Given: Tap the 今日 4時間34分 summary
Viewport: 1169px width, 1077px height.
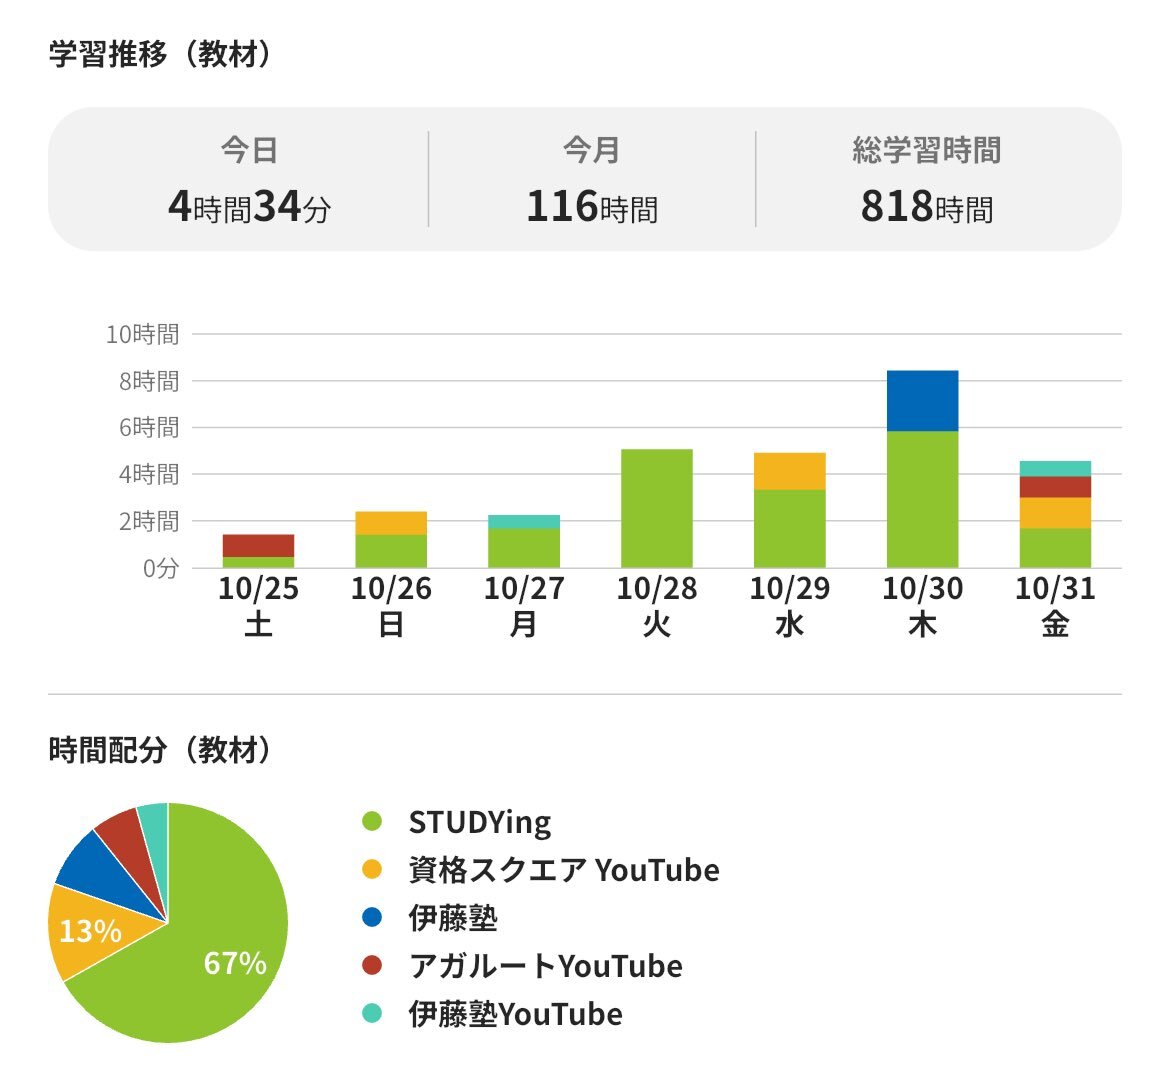Looking at the screenshot, I should (249, 180).
